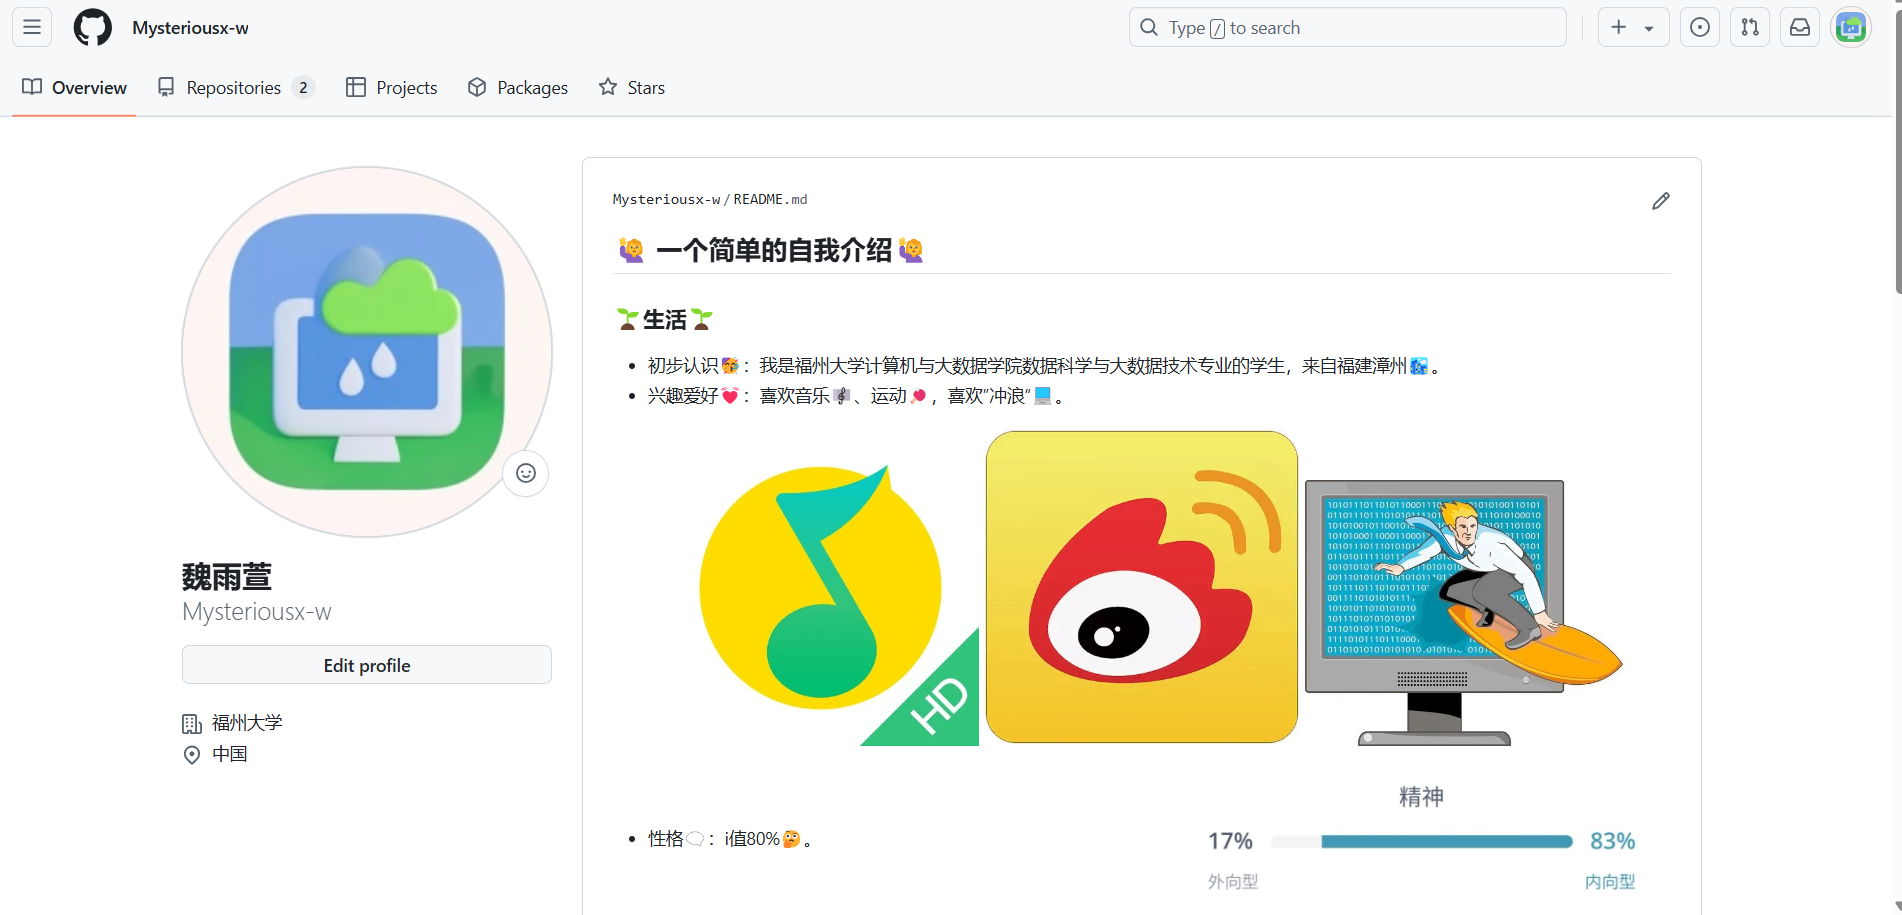Image resolution: width=1902 pixels, height=915 pixels.
Task: Open the user avatar menu in header
Action: point(1851,27)
